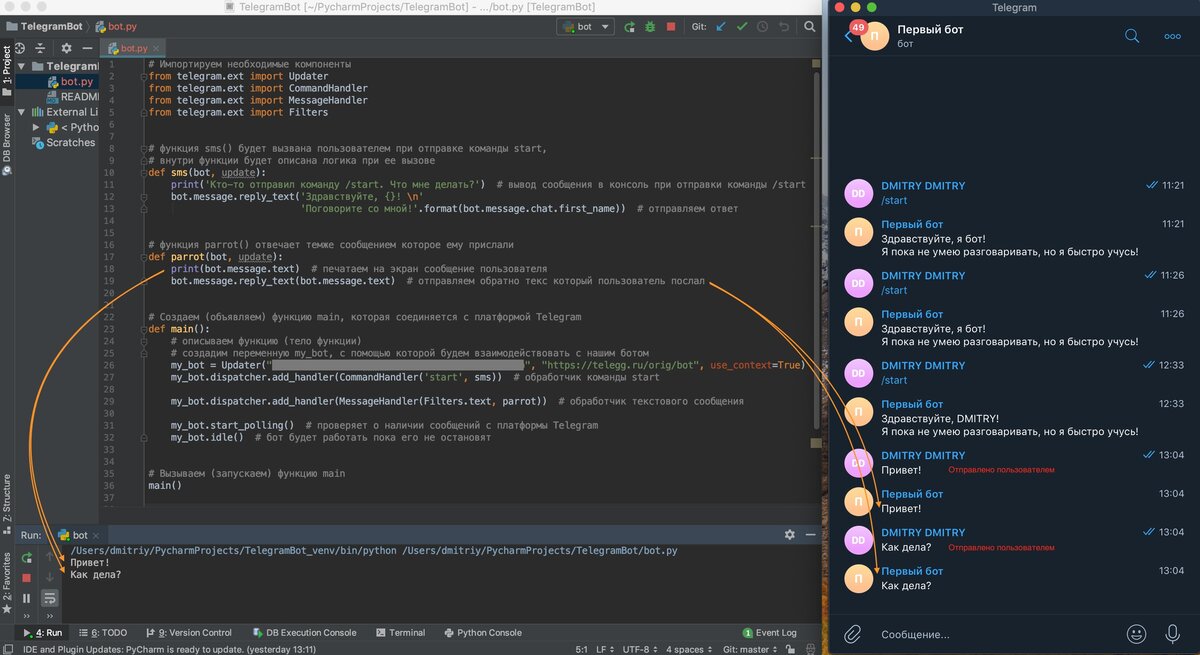Toggle tool window buttons icon in status bar corner
Screen dimensions: 1200x655
click(6, 649)
